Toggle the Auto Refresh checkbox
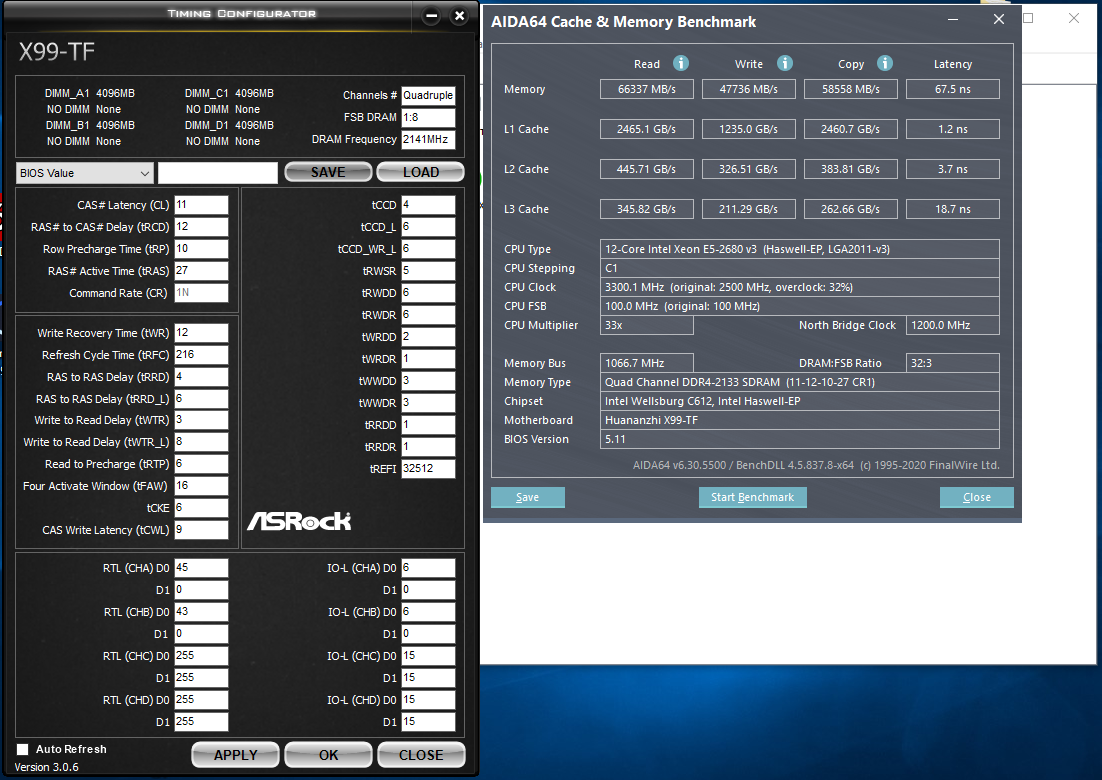Screen dimensions: 1102x780 tap(22, 749)
